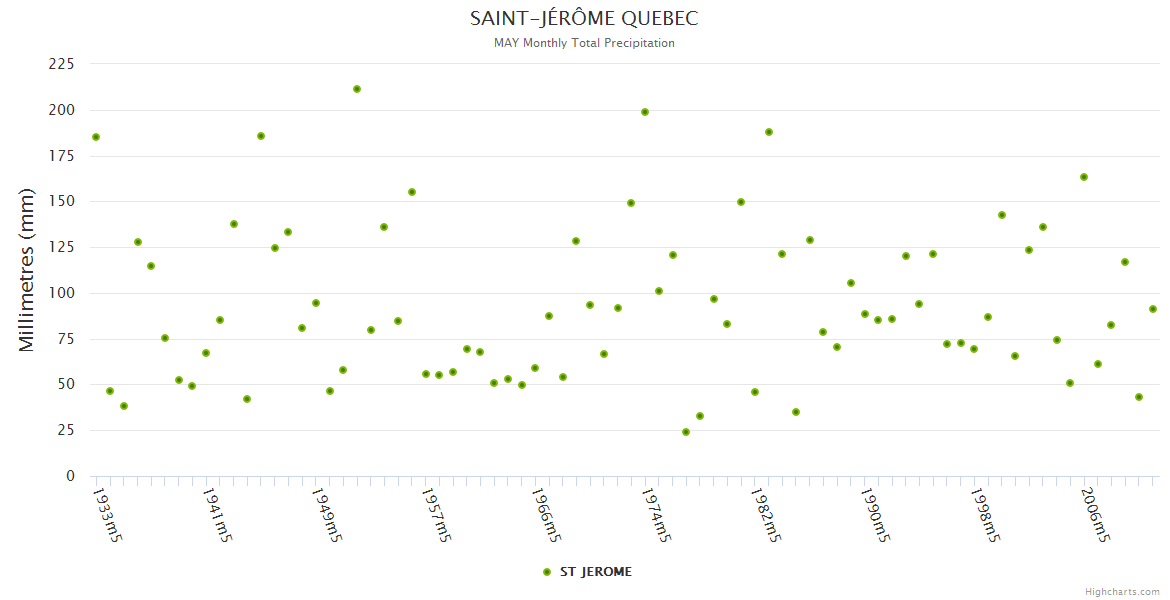The height and width of the screenshot is (600, 1170).
Task: Click the 100 y-axis tick label
Action: pyautogui.click(x=62, y=293)
